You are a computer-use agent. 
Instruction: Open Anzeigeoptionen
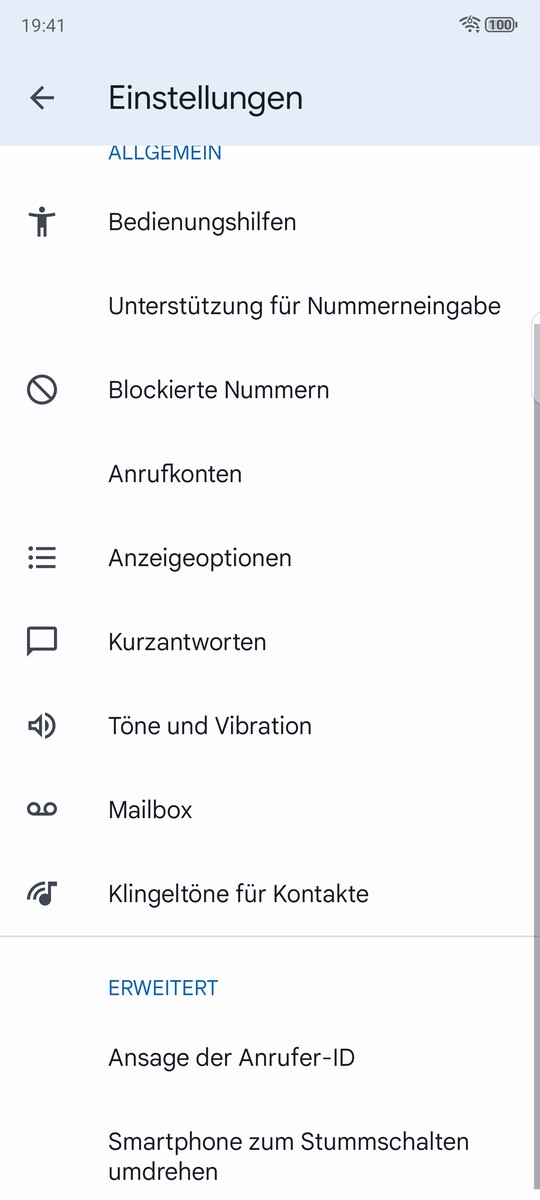point(270,557)
